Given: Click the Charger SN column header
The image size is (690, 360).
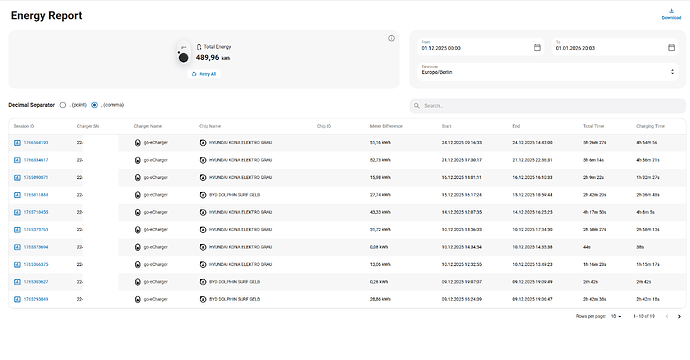Looking at the screenshot, I should pyautogui.click(x=88, y=126).
